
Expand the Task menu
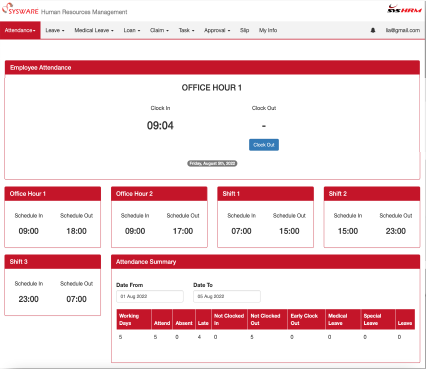pyautogui.click(x=186, y=30)
